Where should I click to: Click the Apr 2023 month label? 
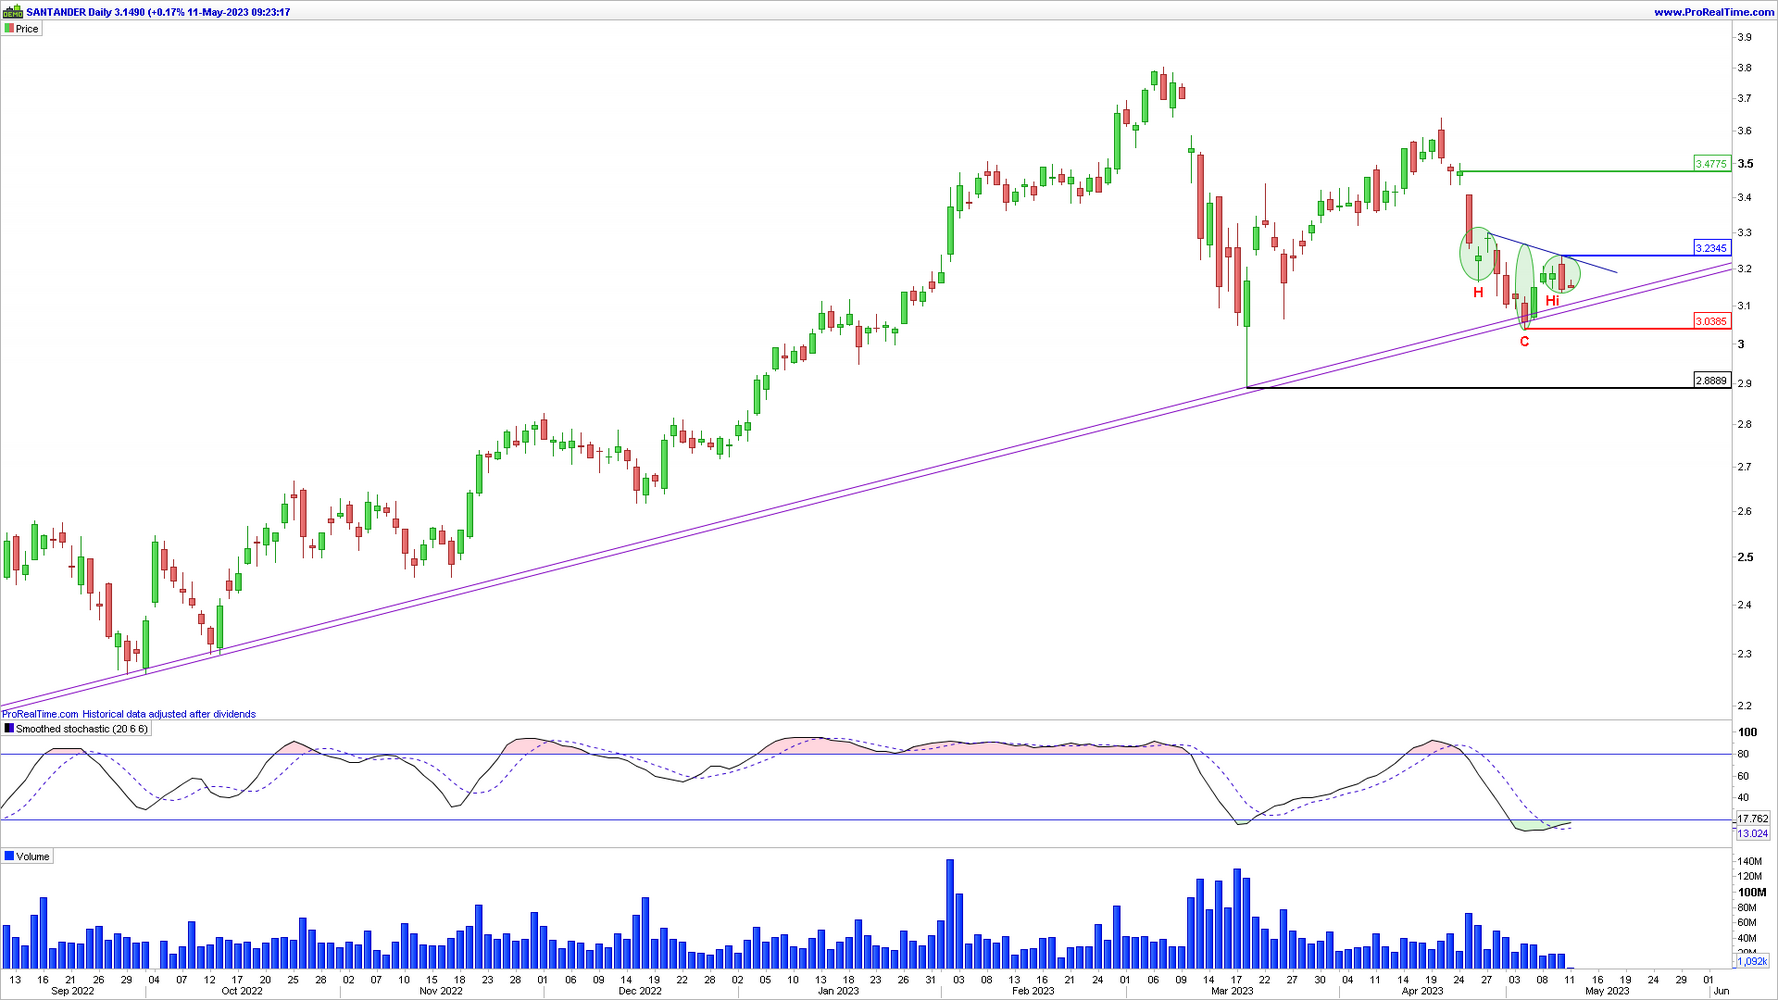click(x=1422, y=992)
